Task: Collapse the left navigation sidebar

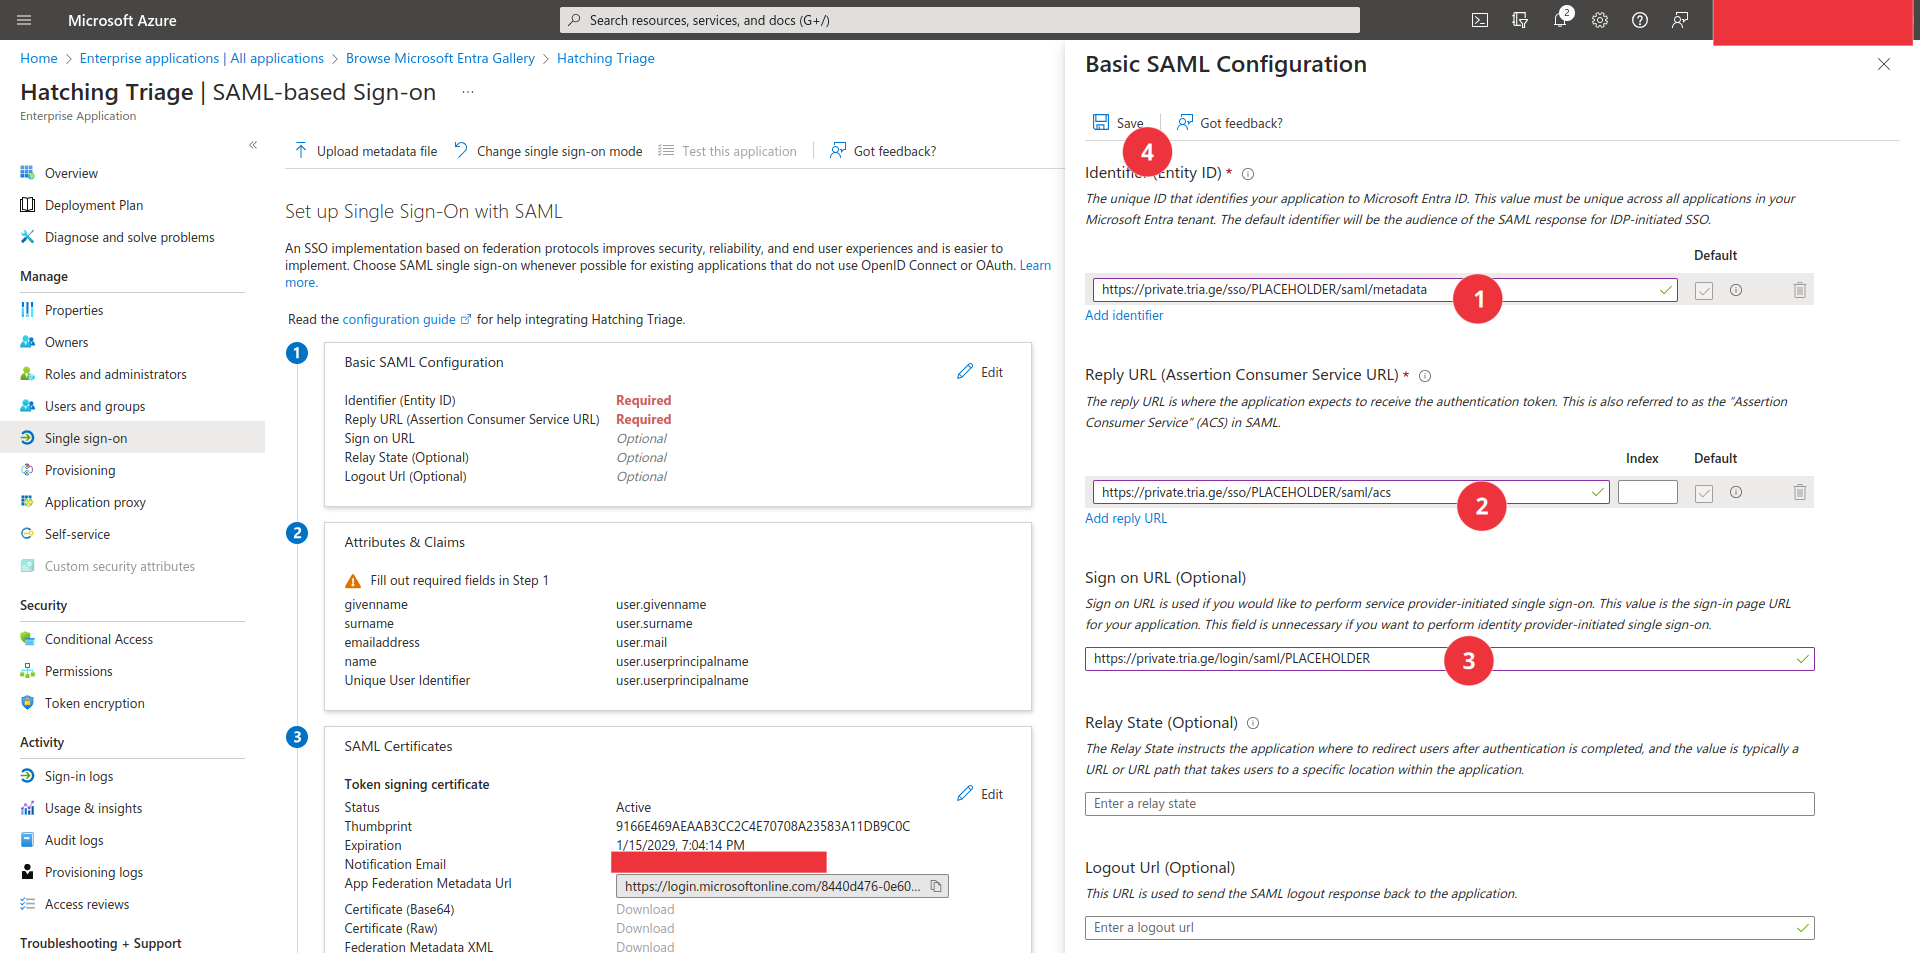Action: click(x=253, y=145)
